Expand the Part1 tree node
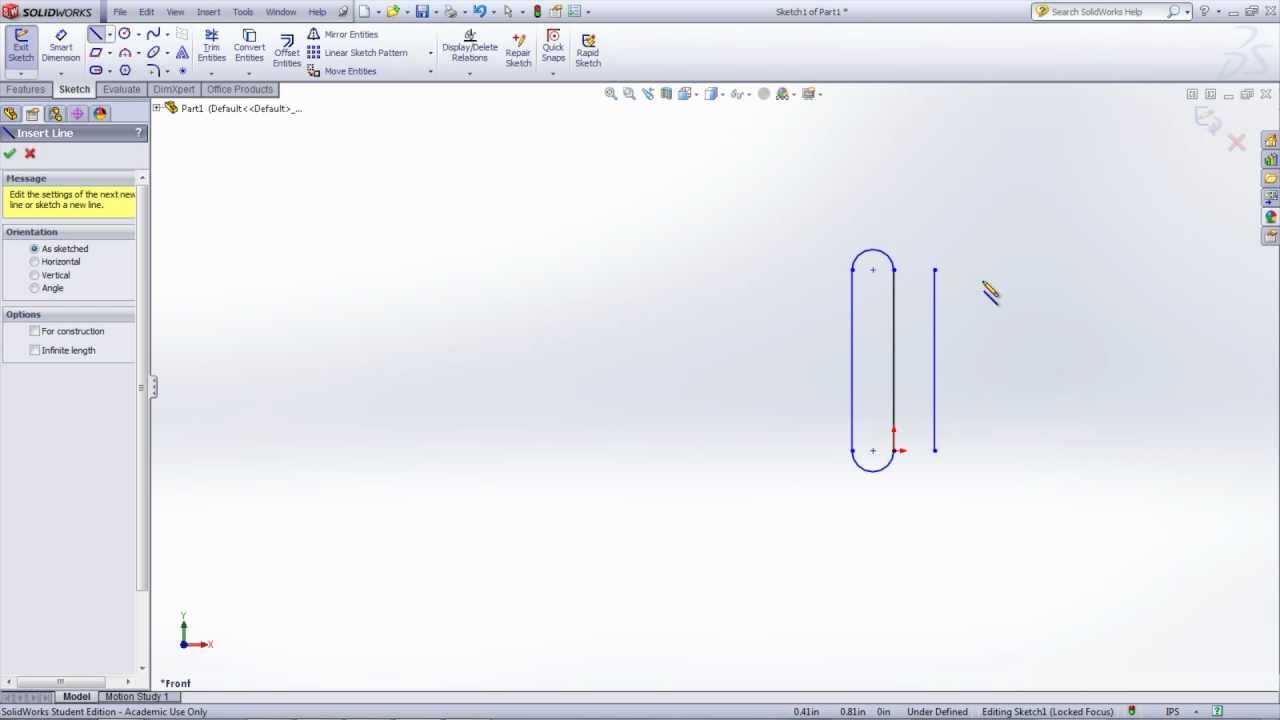The width and height of the screenshot is (1280, 720). (x=157, y=108)
